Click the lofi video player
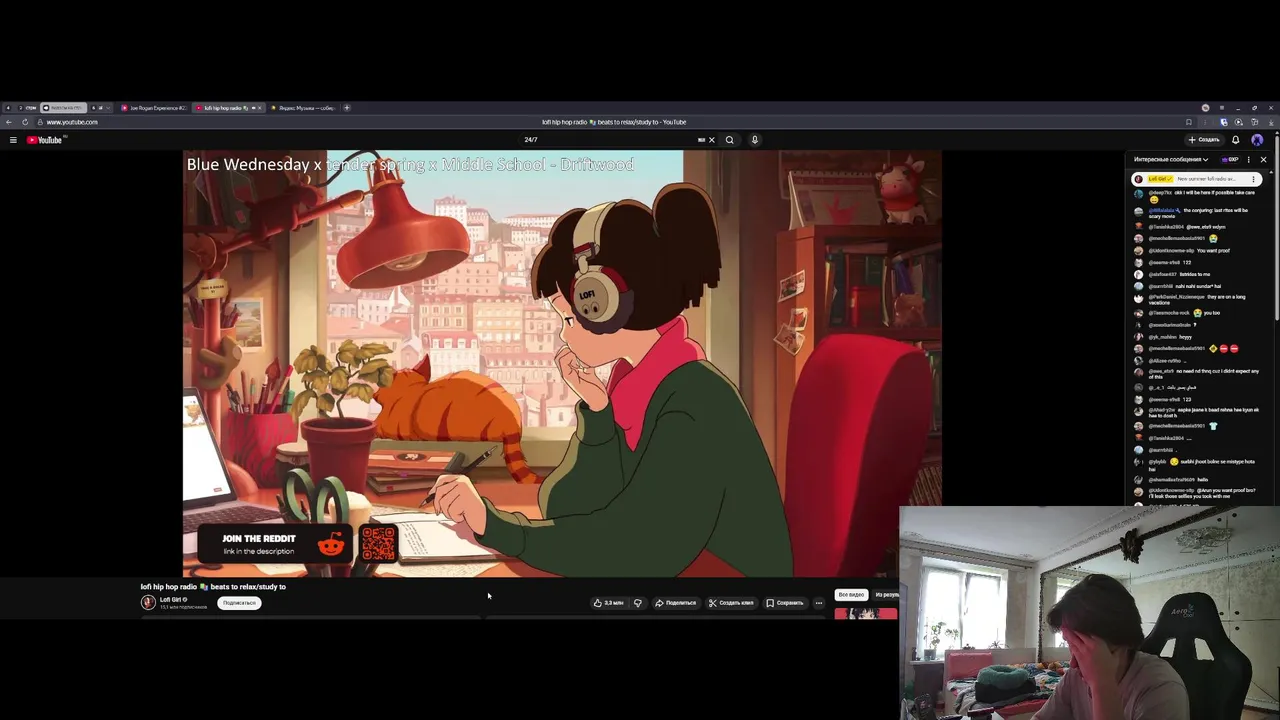 pyautogui.click(x=562, y=364)
